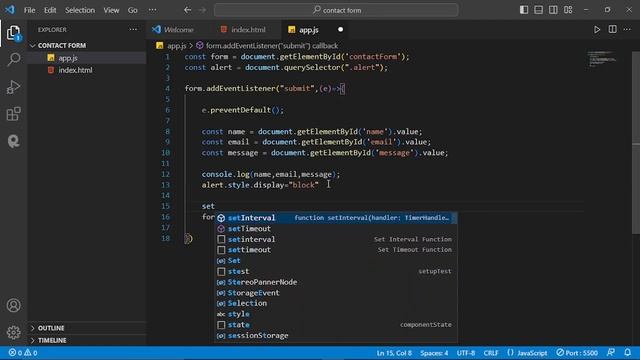Open the Accounts menu icon
640x360 pixels.
(13, 305)
